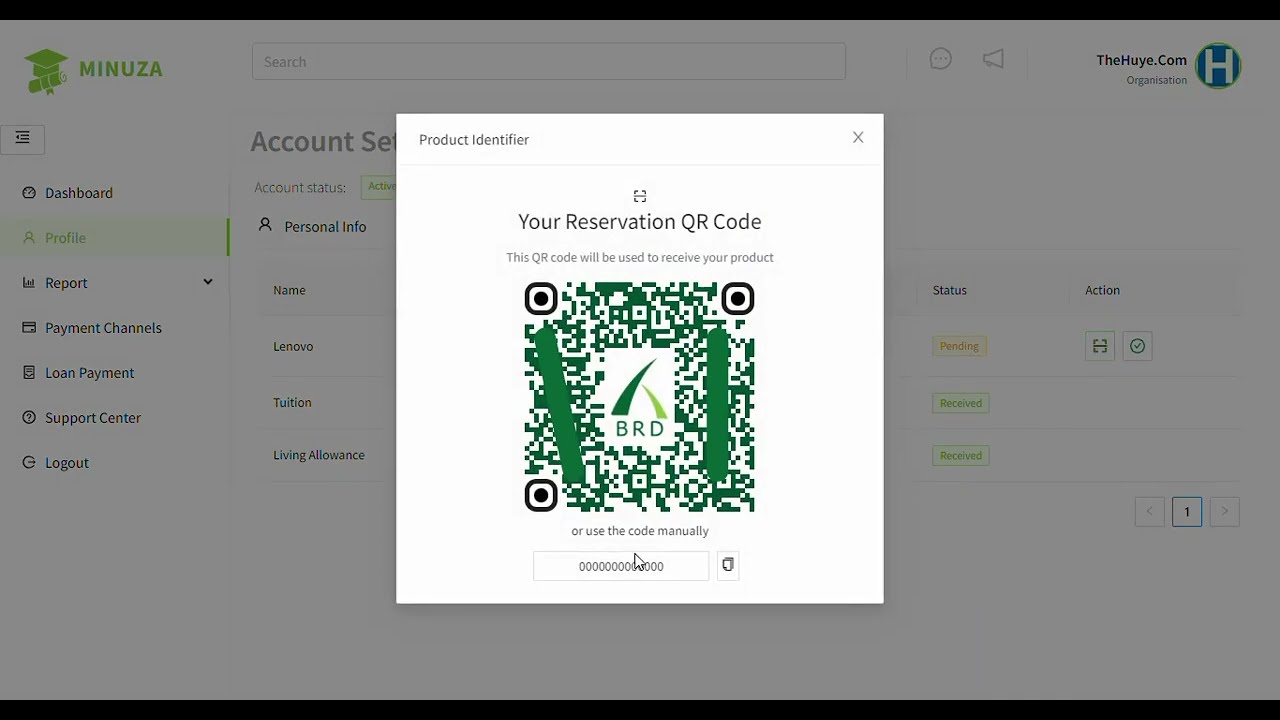Show QR code for Lenovo row
The width and height of the screenshot is (1280, 720).
(x=1100, y=346)
